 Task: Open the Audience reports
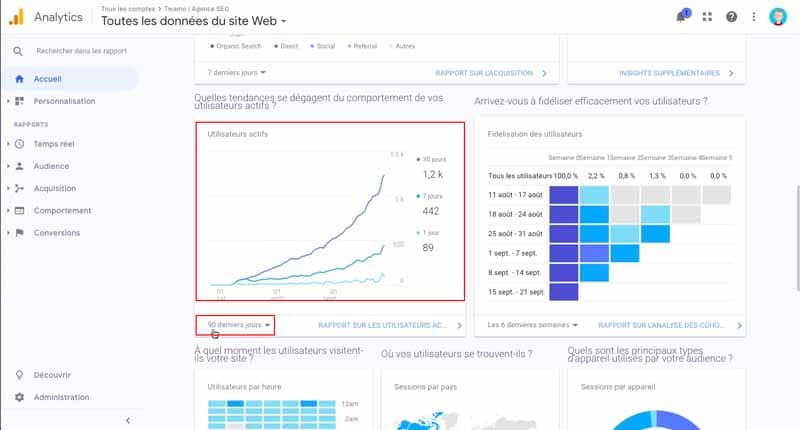[51, 166]
